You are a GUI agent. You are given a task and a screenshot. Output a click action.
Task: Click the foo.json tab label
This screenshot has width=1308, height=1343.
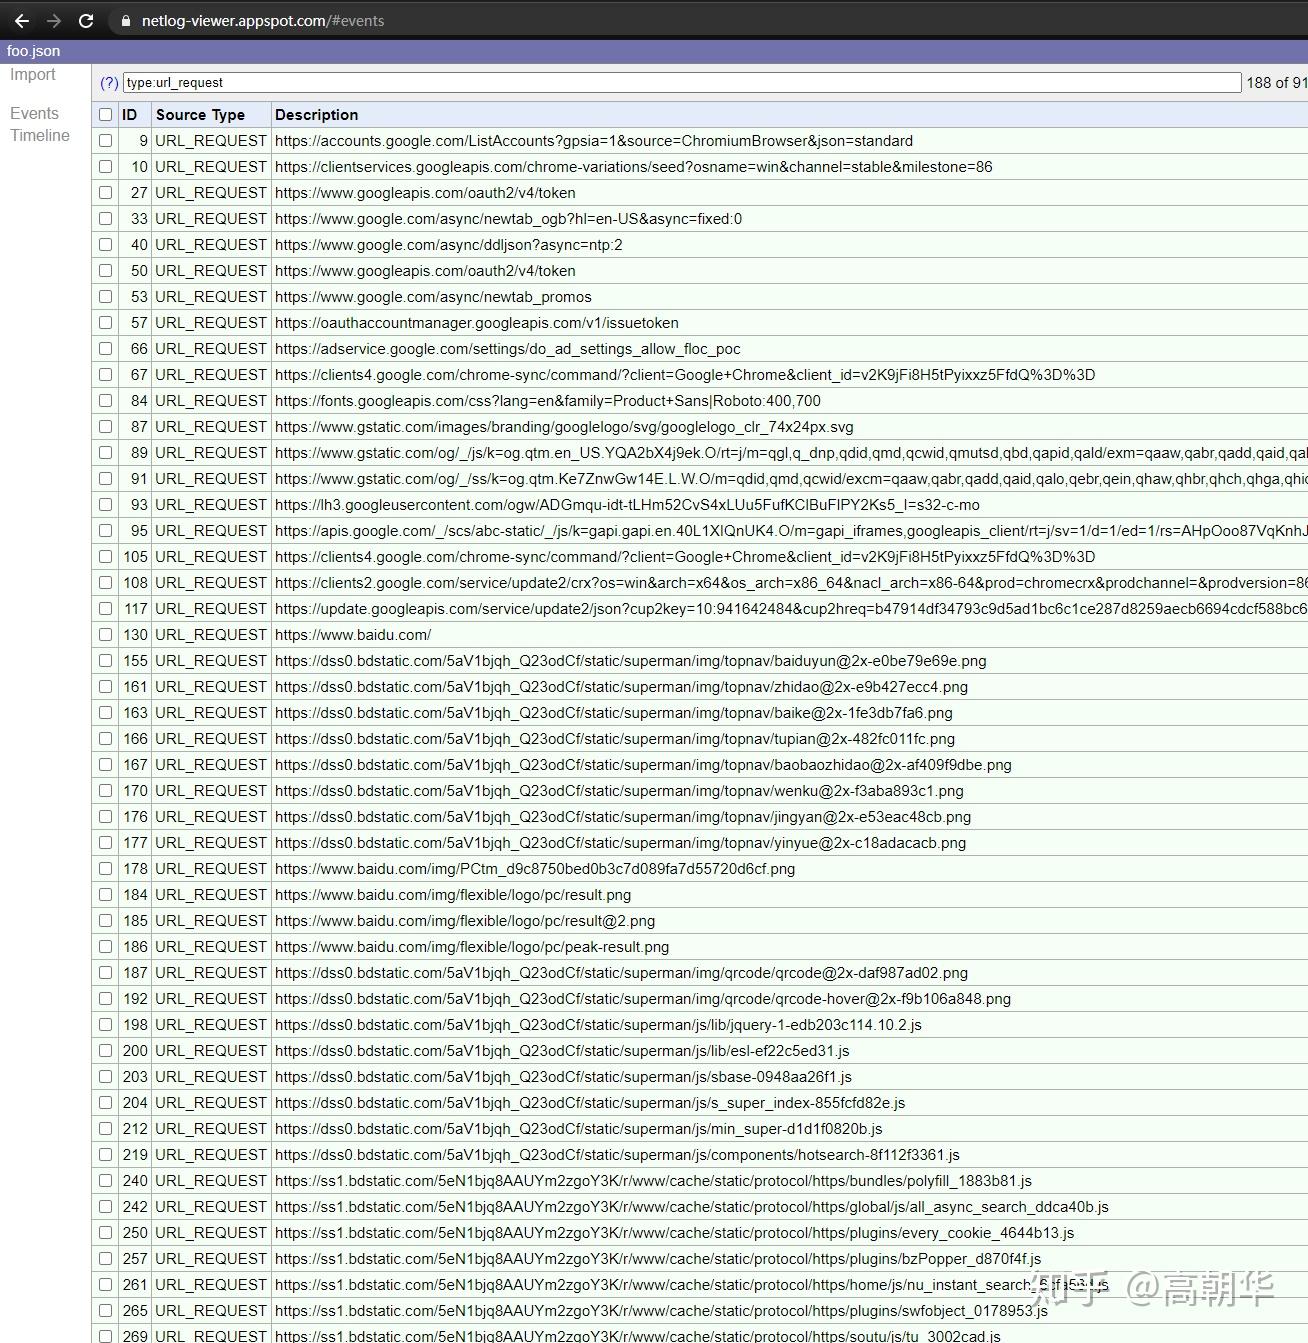[x=33, y=50]
